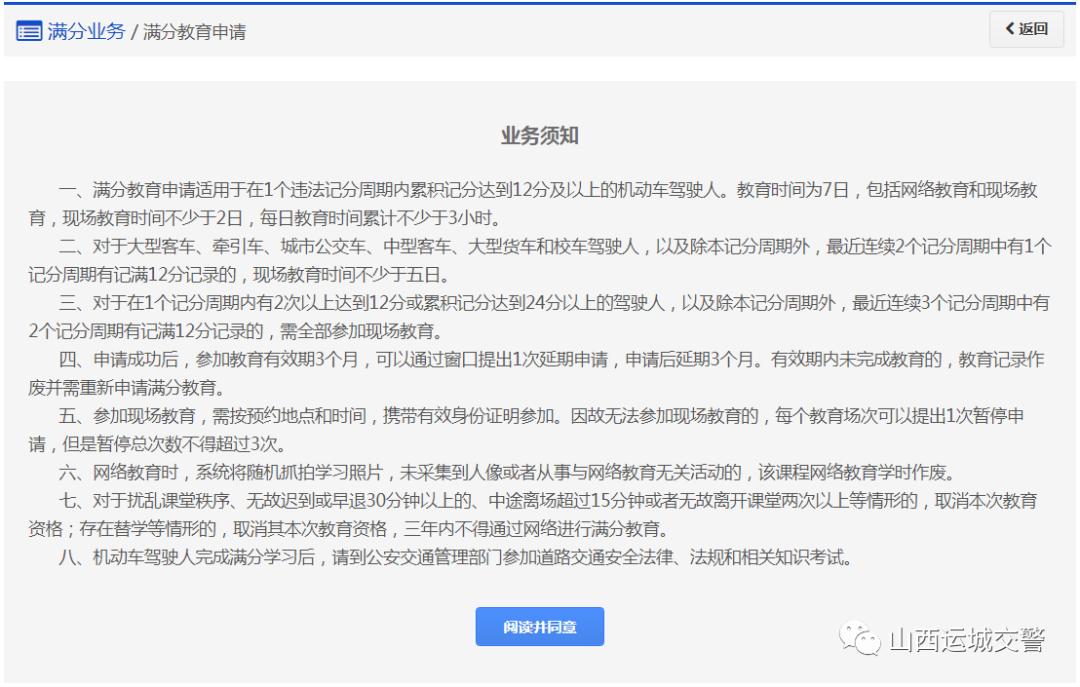The width and height of the screenshot is (1080, 687).
Task: Click the list icon beside 满分业务
Action: point(29,31)
